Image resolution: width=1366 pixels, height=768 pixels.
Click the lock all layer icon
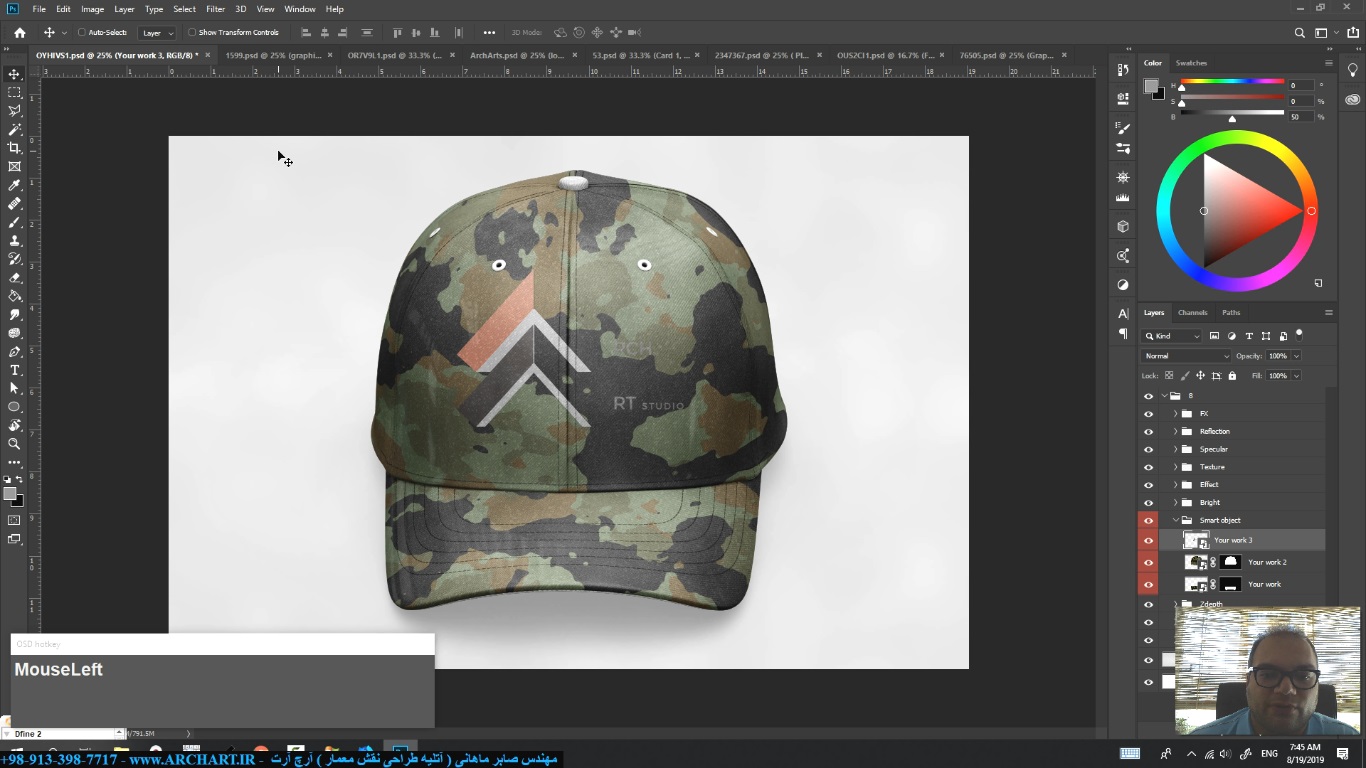tap(1232, 376)
